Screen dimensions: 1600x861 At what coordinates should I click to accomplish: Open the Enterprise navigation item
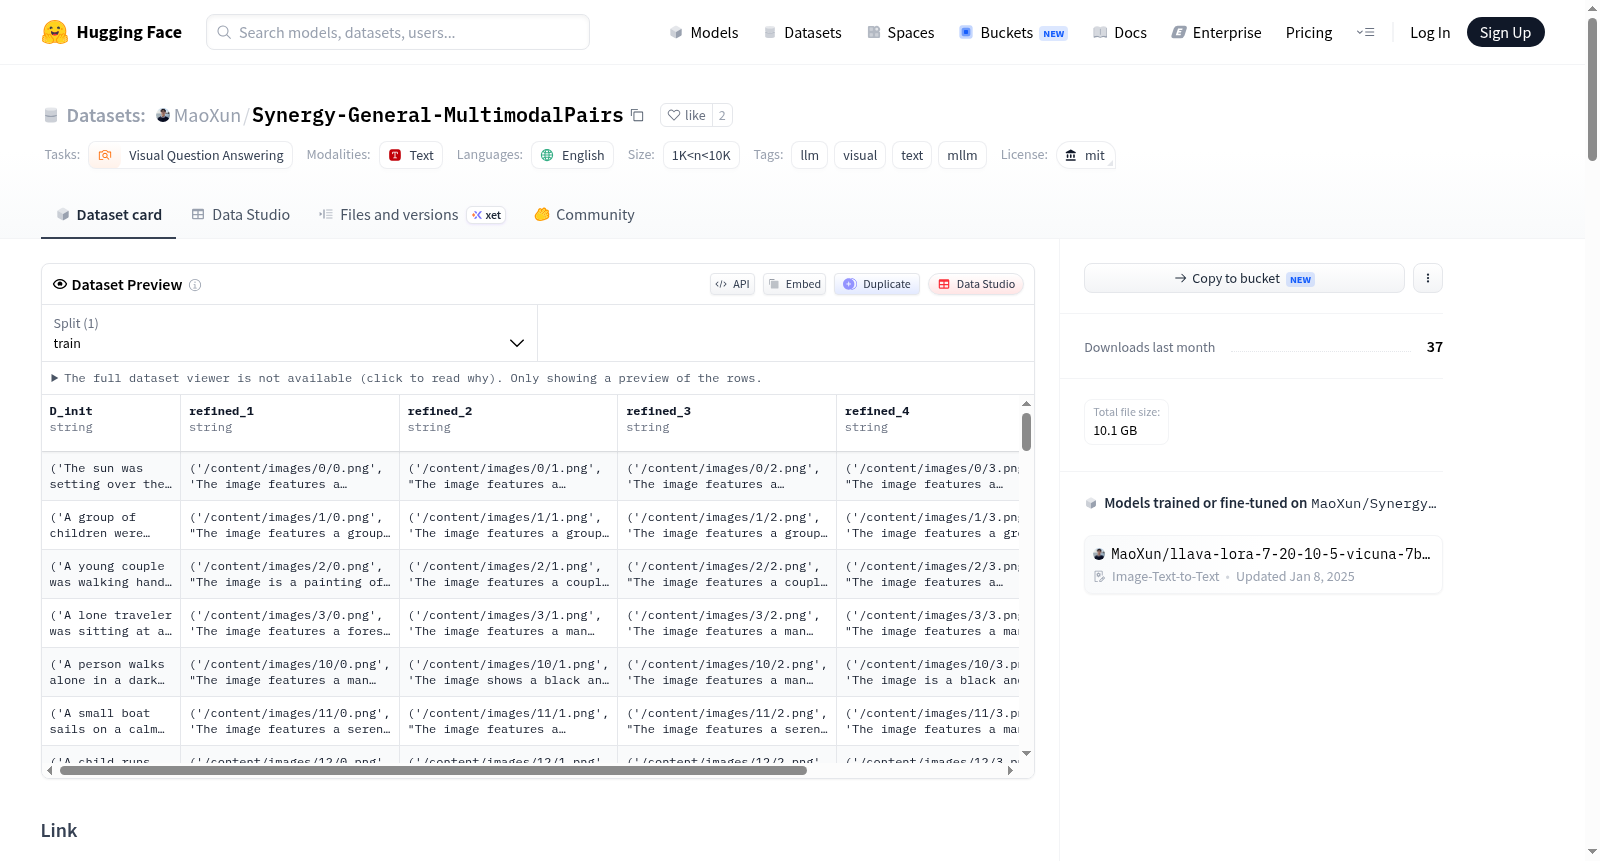(x=1216, y=32)
